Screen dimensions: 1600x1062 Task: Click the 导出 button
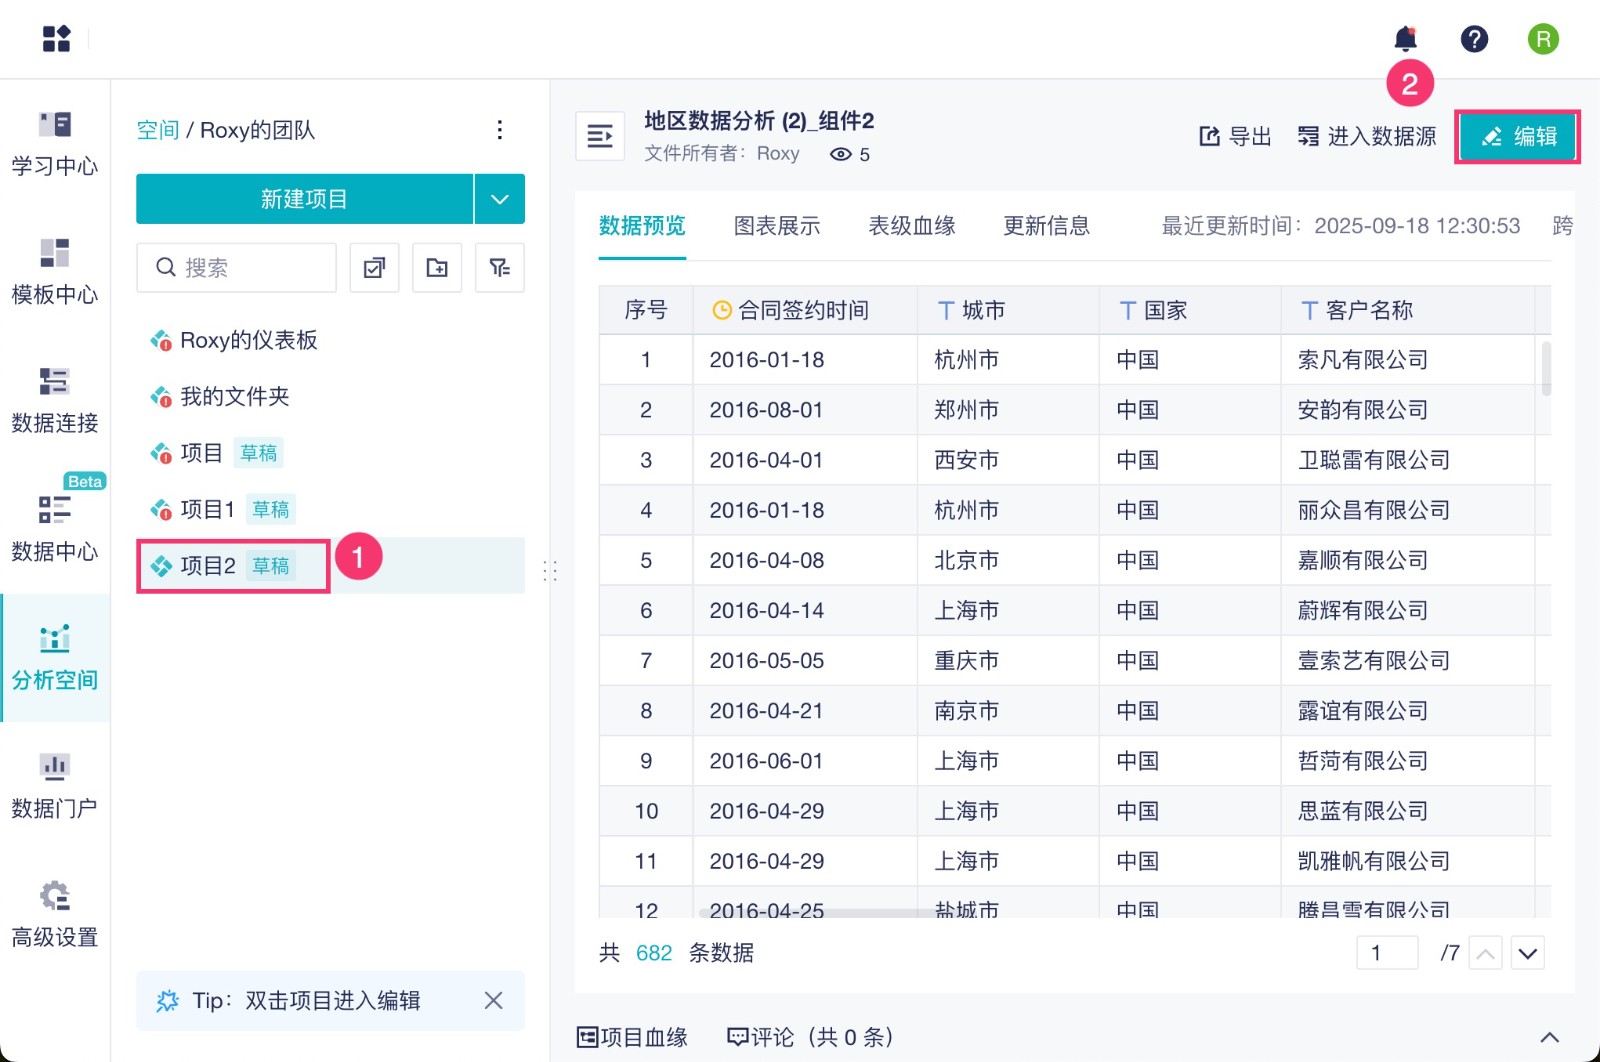pyautogui.click(x=1235, y=136)
